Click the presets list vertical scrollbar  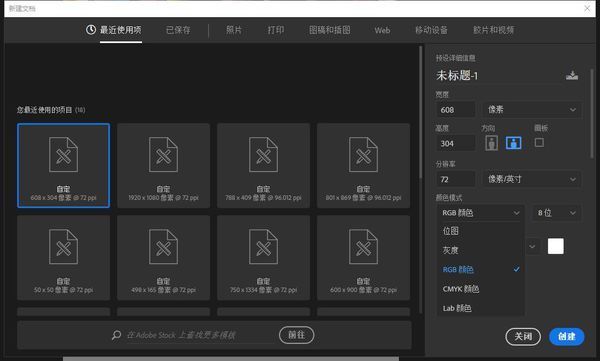pos(421,113)
